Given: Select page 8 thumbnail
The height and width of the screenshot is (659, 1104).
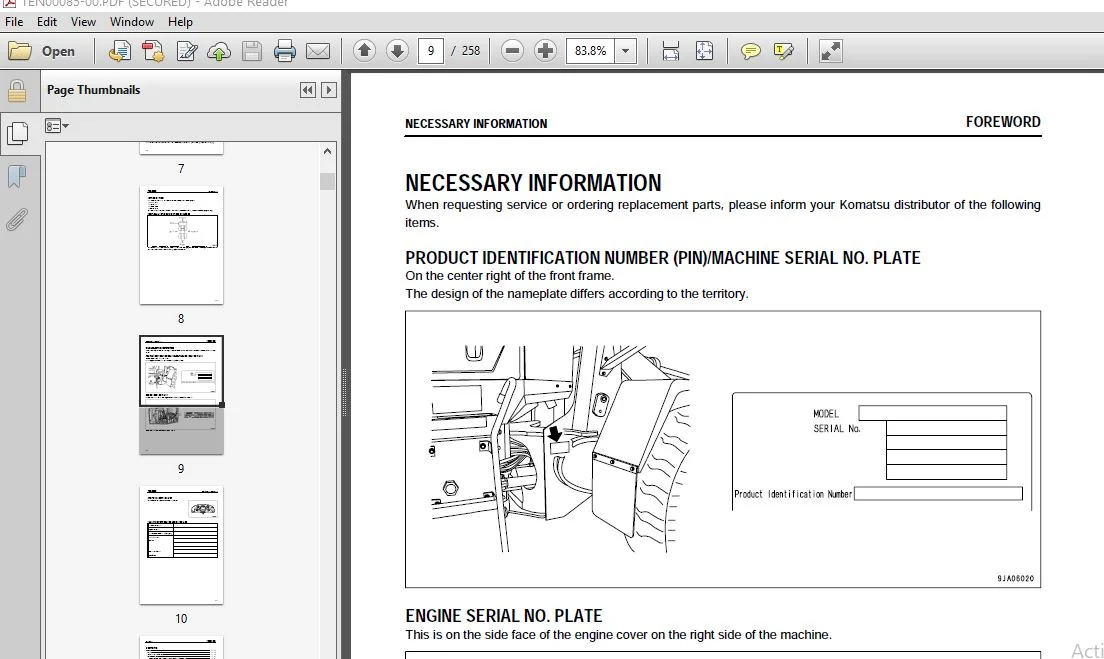Looking at the screenshot, I should point(182,246).
